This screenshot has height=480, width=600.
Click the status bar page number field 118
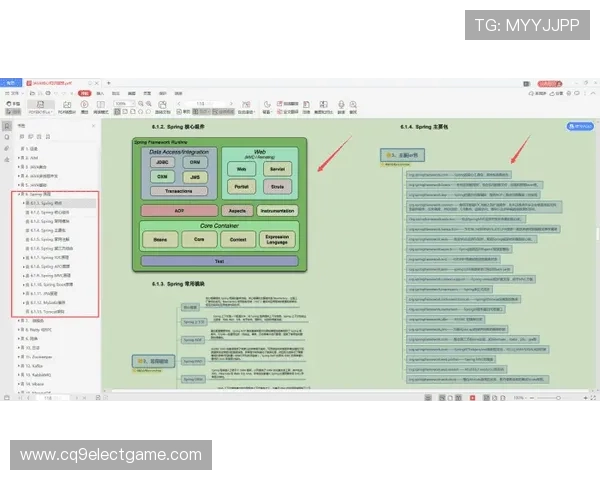click(52, 398)
